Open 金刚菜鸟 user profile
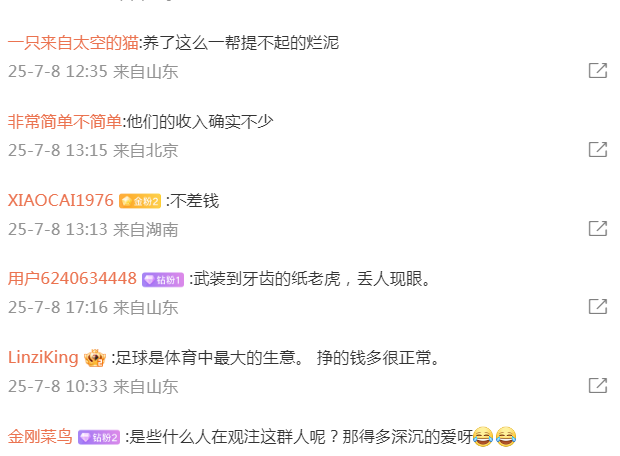The width and height of the screenshot is (620, 456). 40,437
